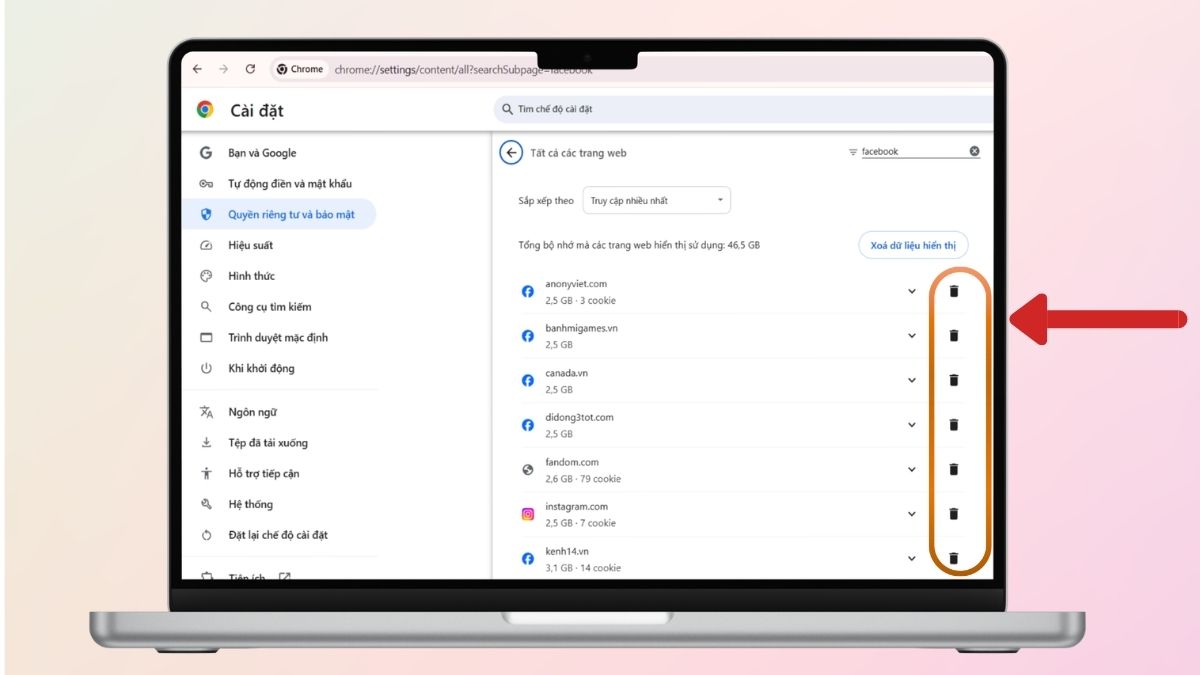Click palette icon for Hình thức
Image resolution: width=1200 pixels, height=675 pixels.
(206, 276)
